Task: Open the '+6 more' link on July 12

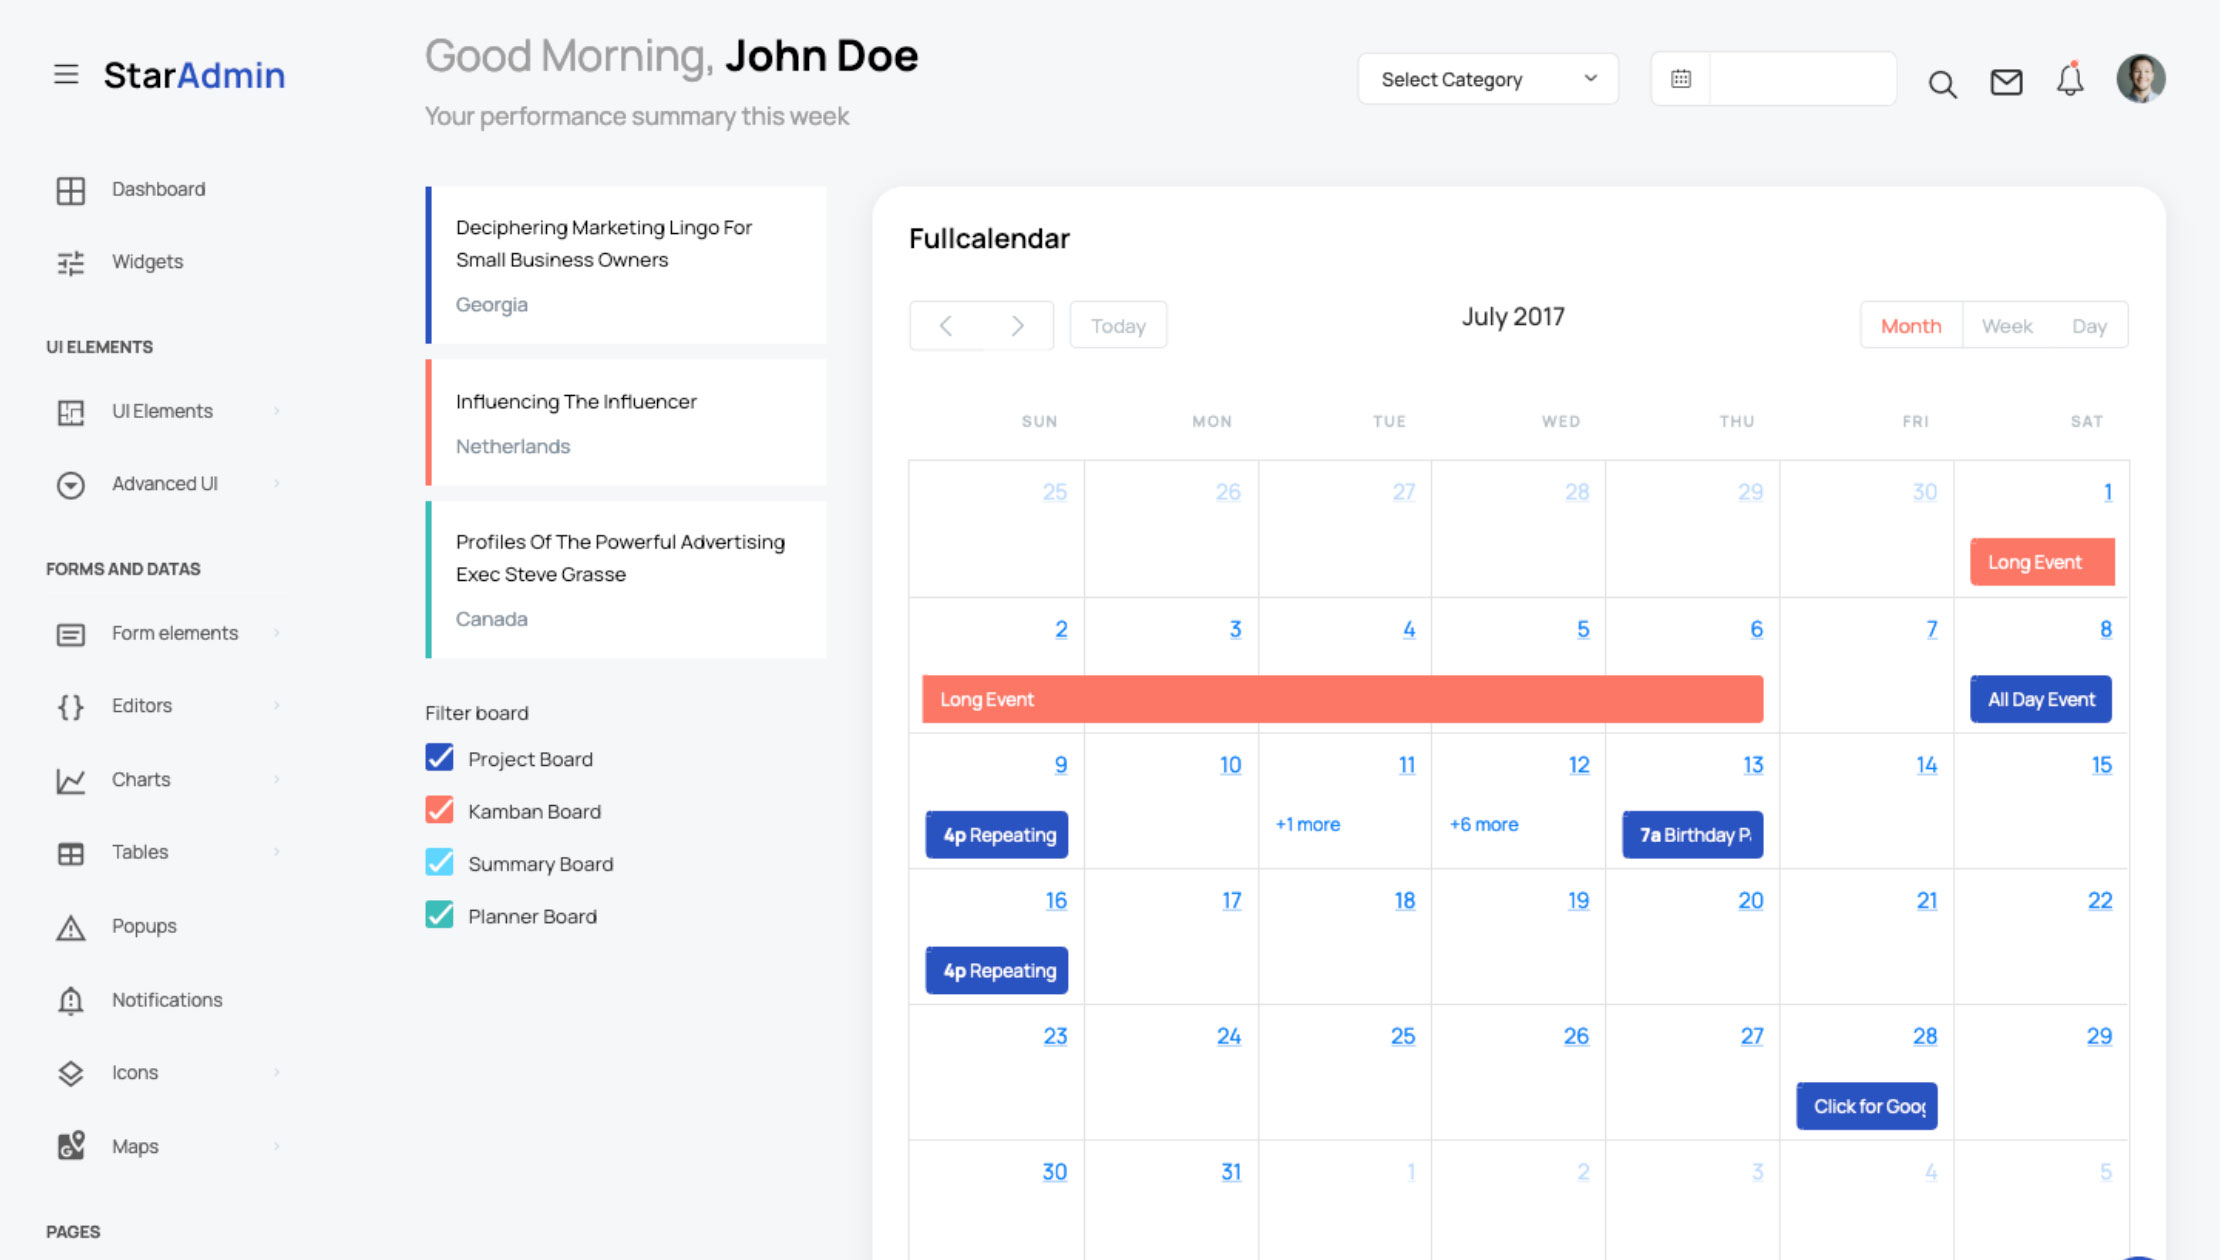Action: click(1484, 824)
